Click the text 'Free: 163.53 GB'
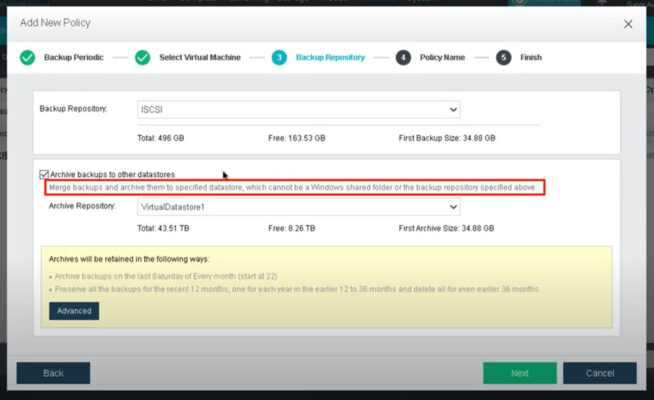Viewport: 654px width, 400px height. tap(297, 138)
